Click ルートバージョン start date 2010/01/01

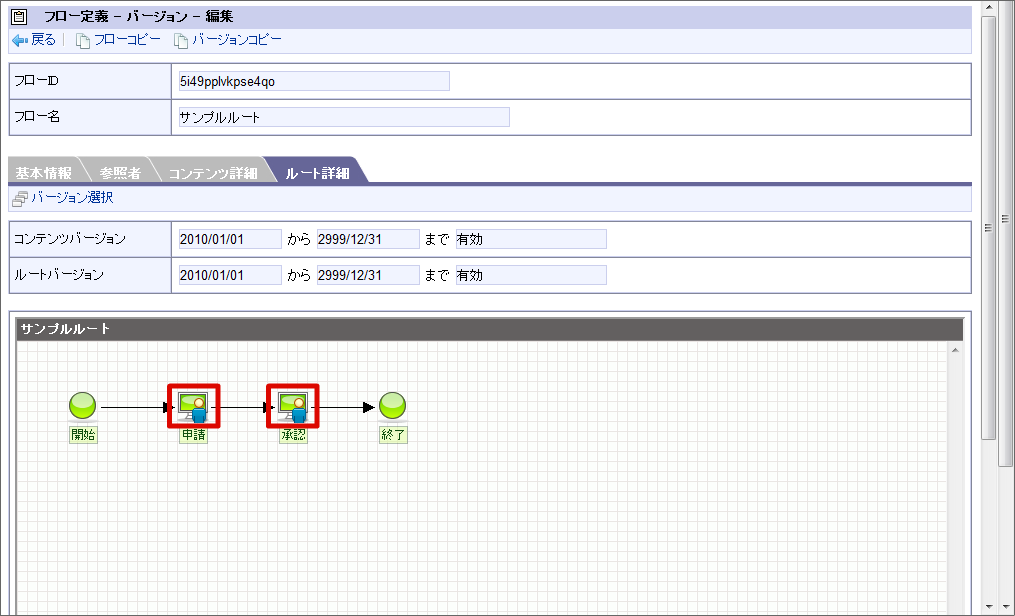point(230,275)
